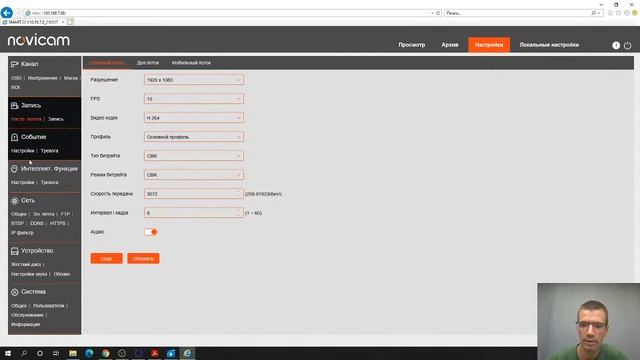Launch Microsoft Edge from taskbar
This screenshot has width=640, height=360.
(89, 353)
